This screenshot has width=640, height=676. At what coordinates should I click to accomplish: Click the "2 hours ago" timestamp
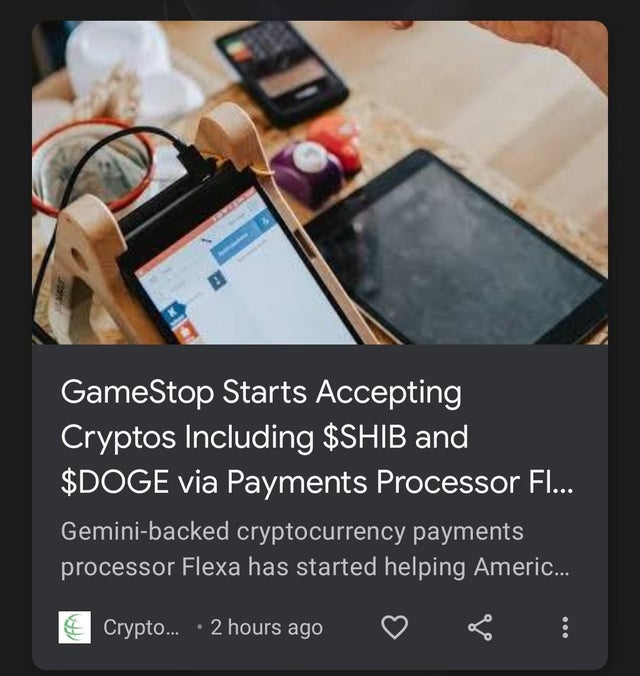[267, 628]
